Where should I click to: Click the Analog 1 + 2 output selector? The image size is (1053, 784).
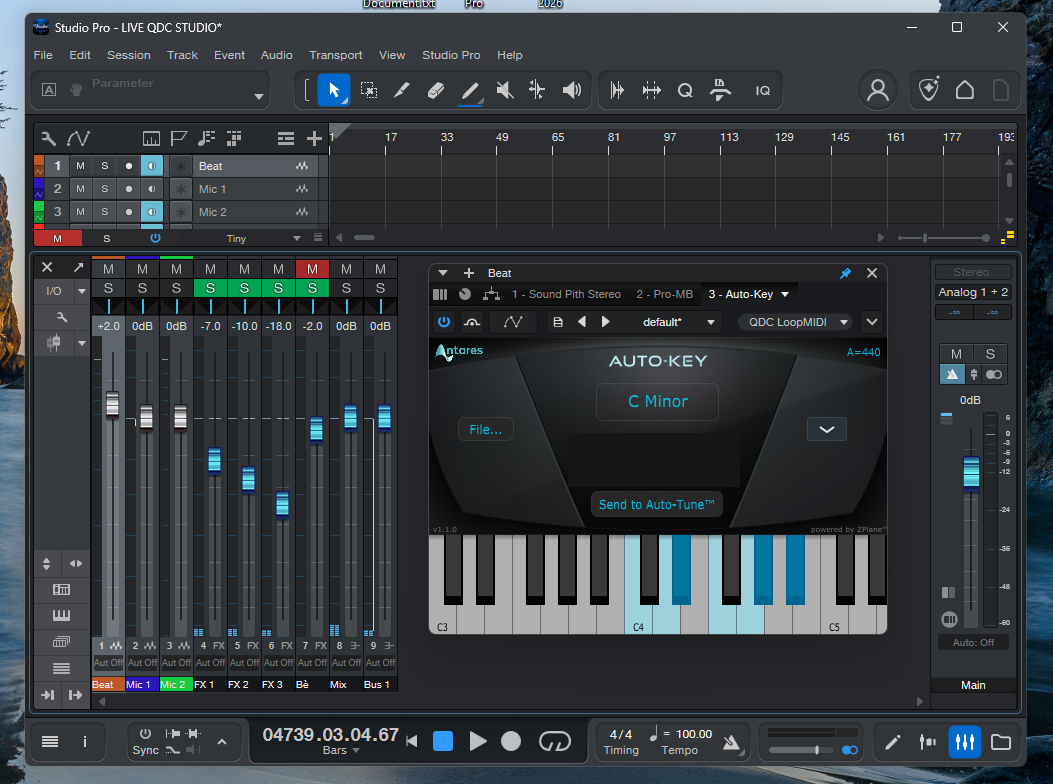972,292
